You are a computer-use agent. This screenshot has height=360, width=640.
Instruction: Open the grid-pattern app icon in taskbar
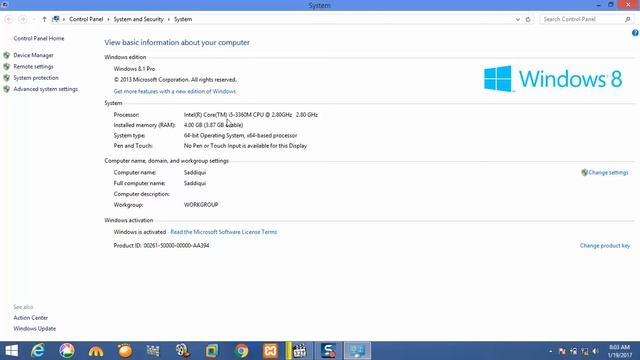(153, 351)
